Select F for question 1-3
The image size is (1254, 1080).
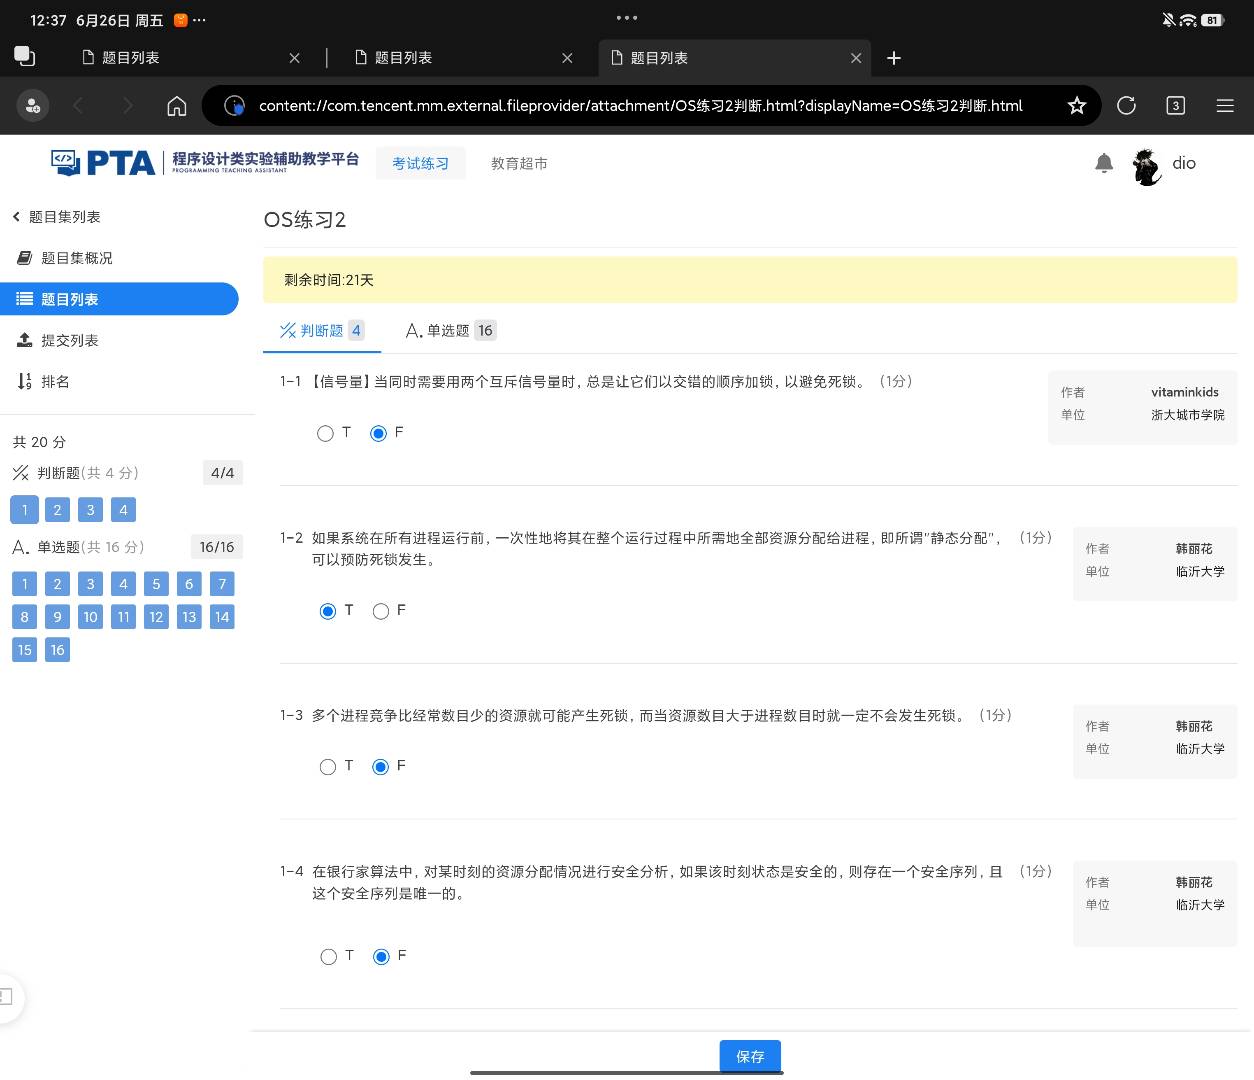pyautogui.click(x=380, y=767)
